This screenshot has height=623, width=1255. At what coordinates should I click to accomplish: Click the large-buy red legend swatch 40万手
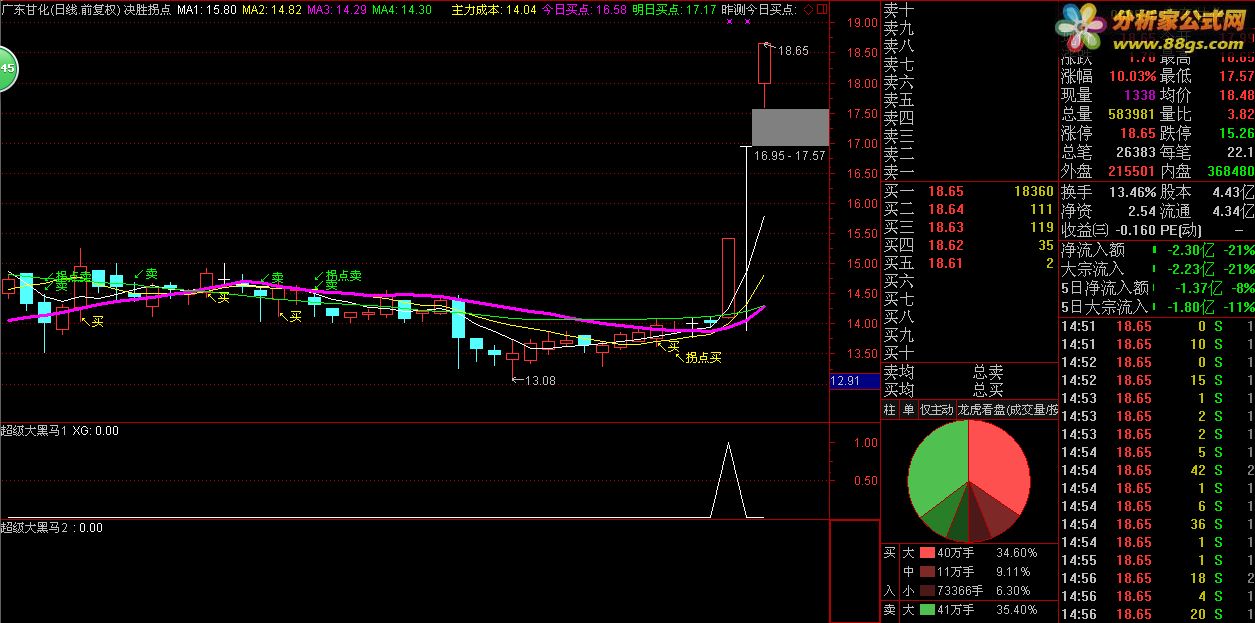(927, 552)
